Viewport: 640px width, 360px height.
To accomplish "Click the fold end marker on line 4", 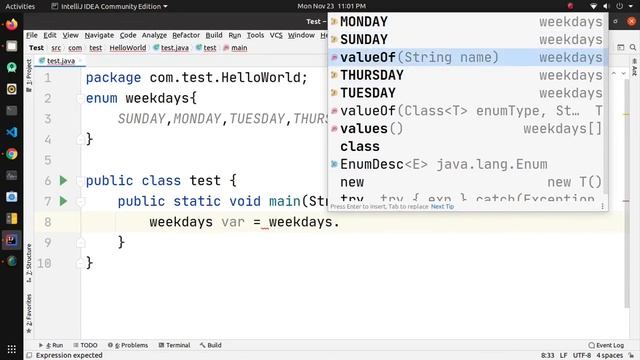I will click(x=80, y=140).
